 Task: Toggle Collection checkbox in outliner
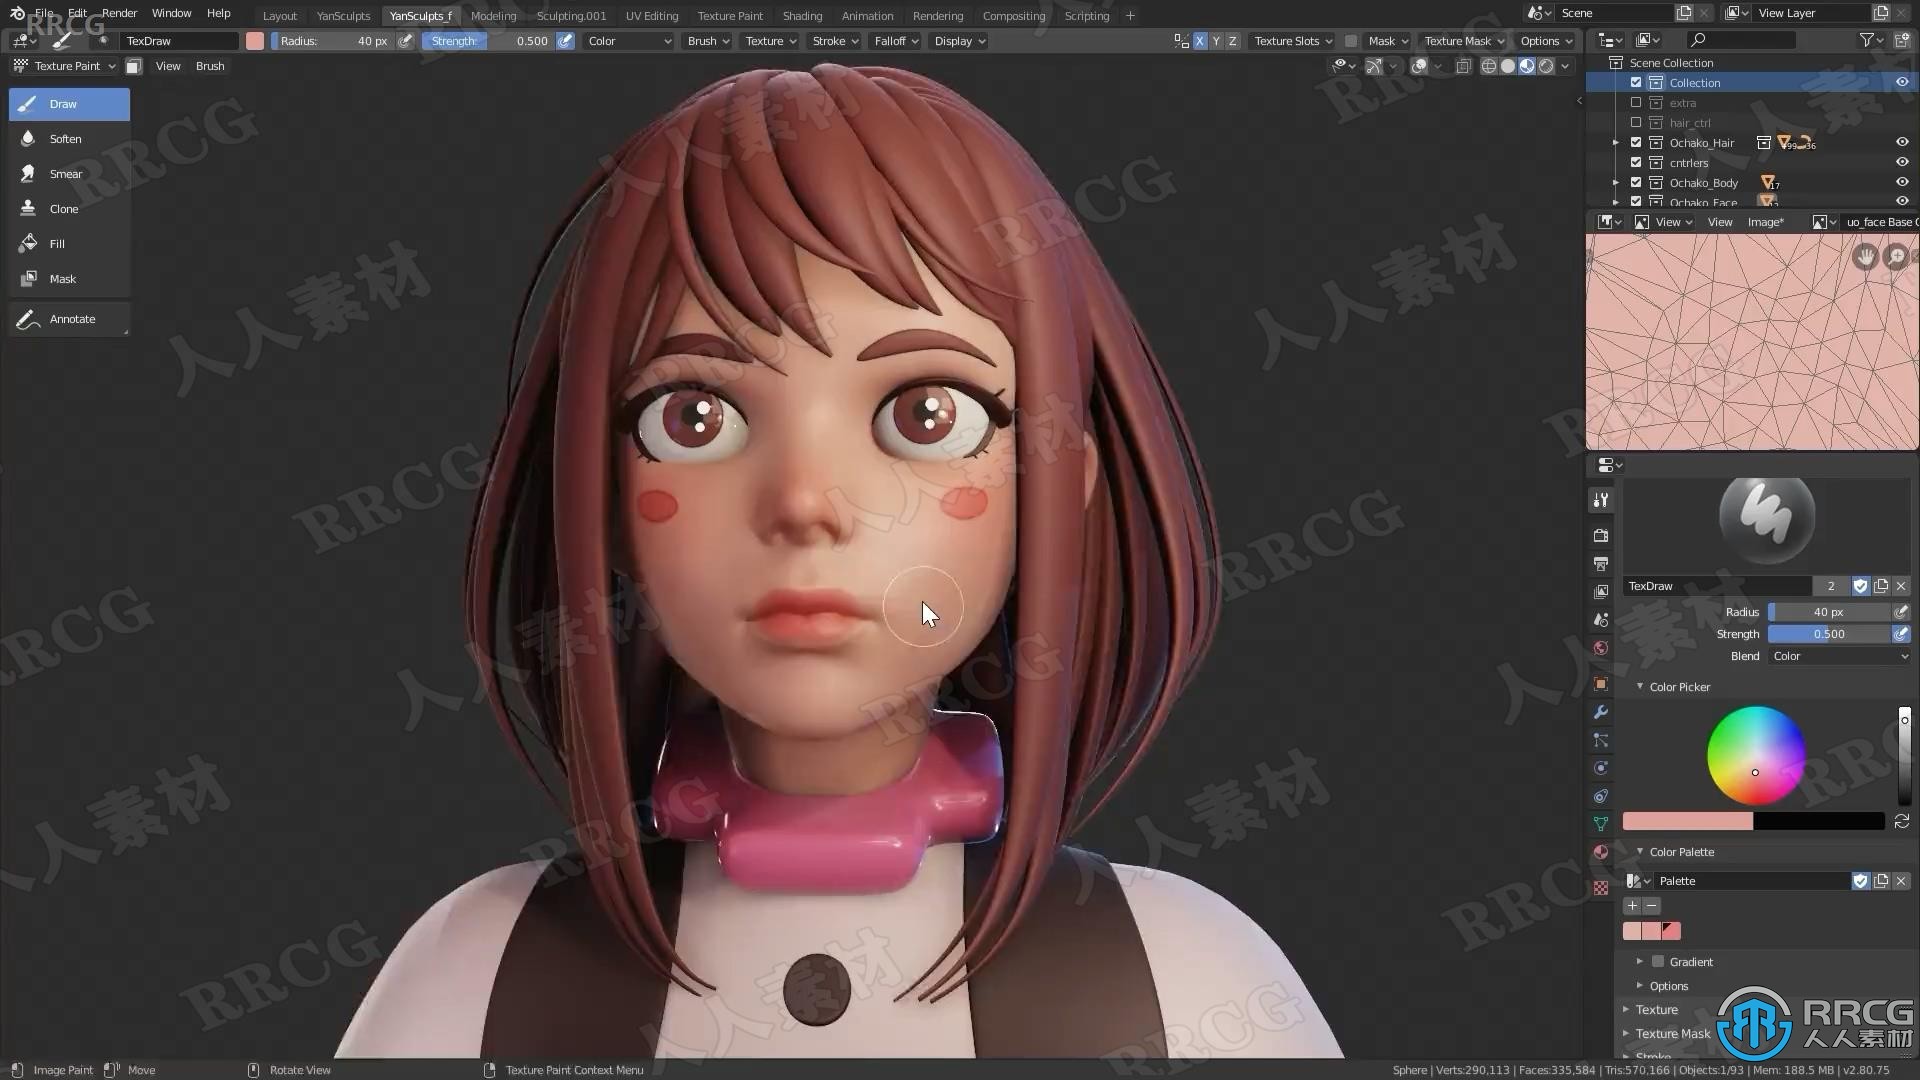tap(1636, 83)
